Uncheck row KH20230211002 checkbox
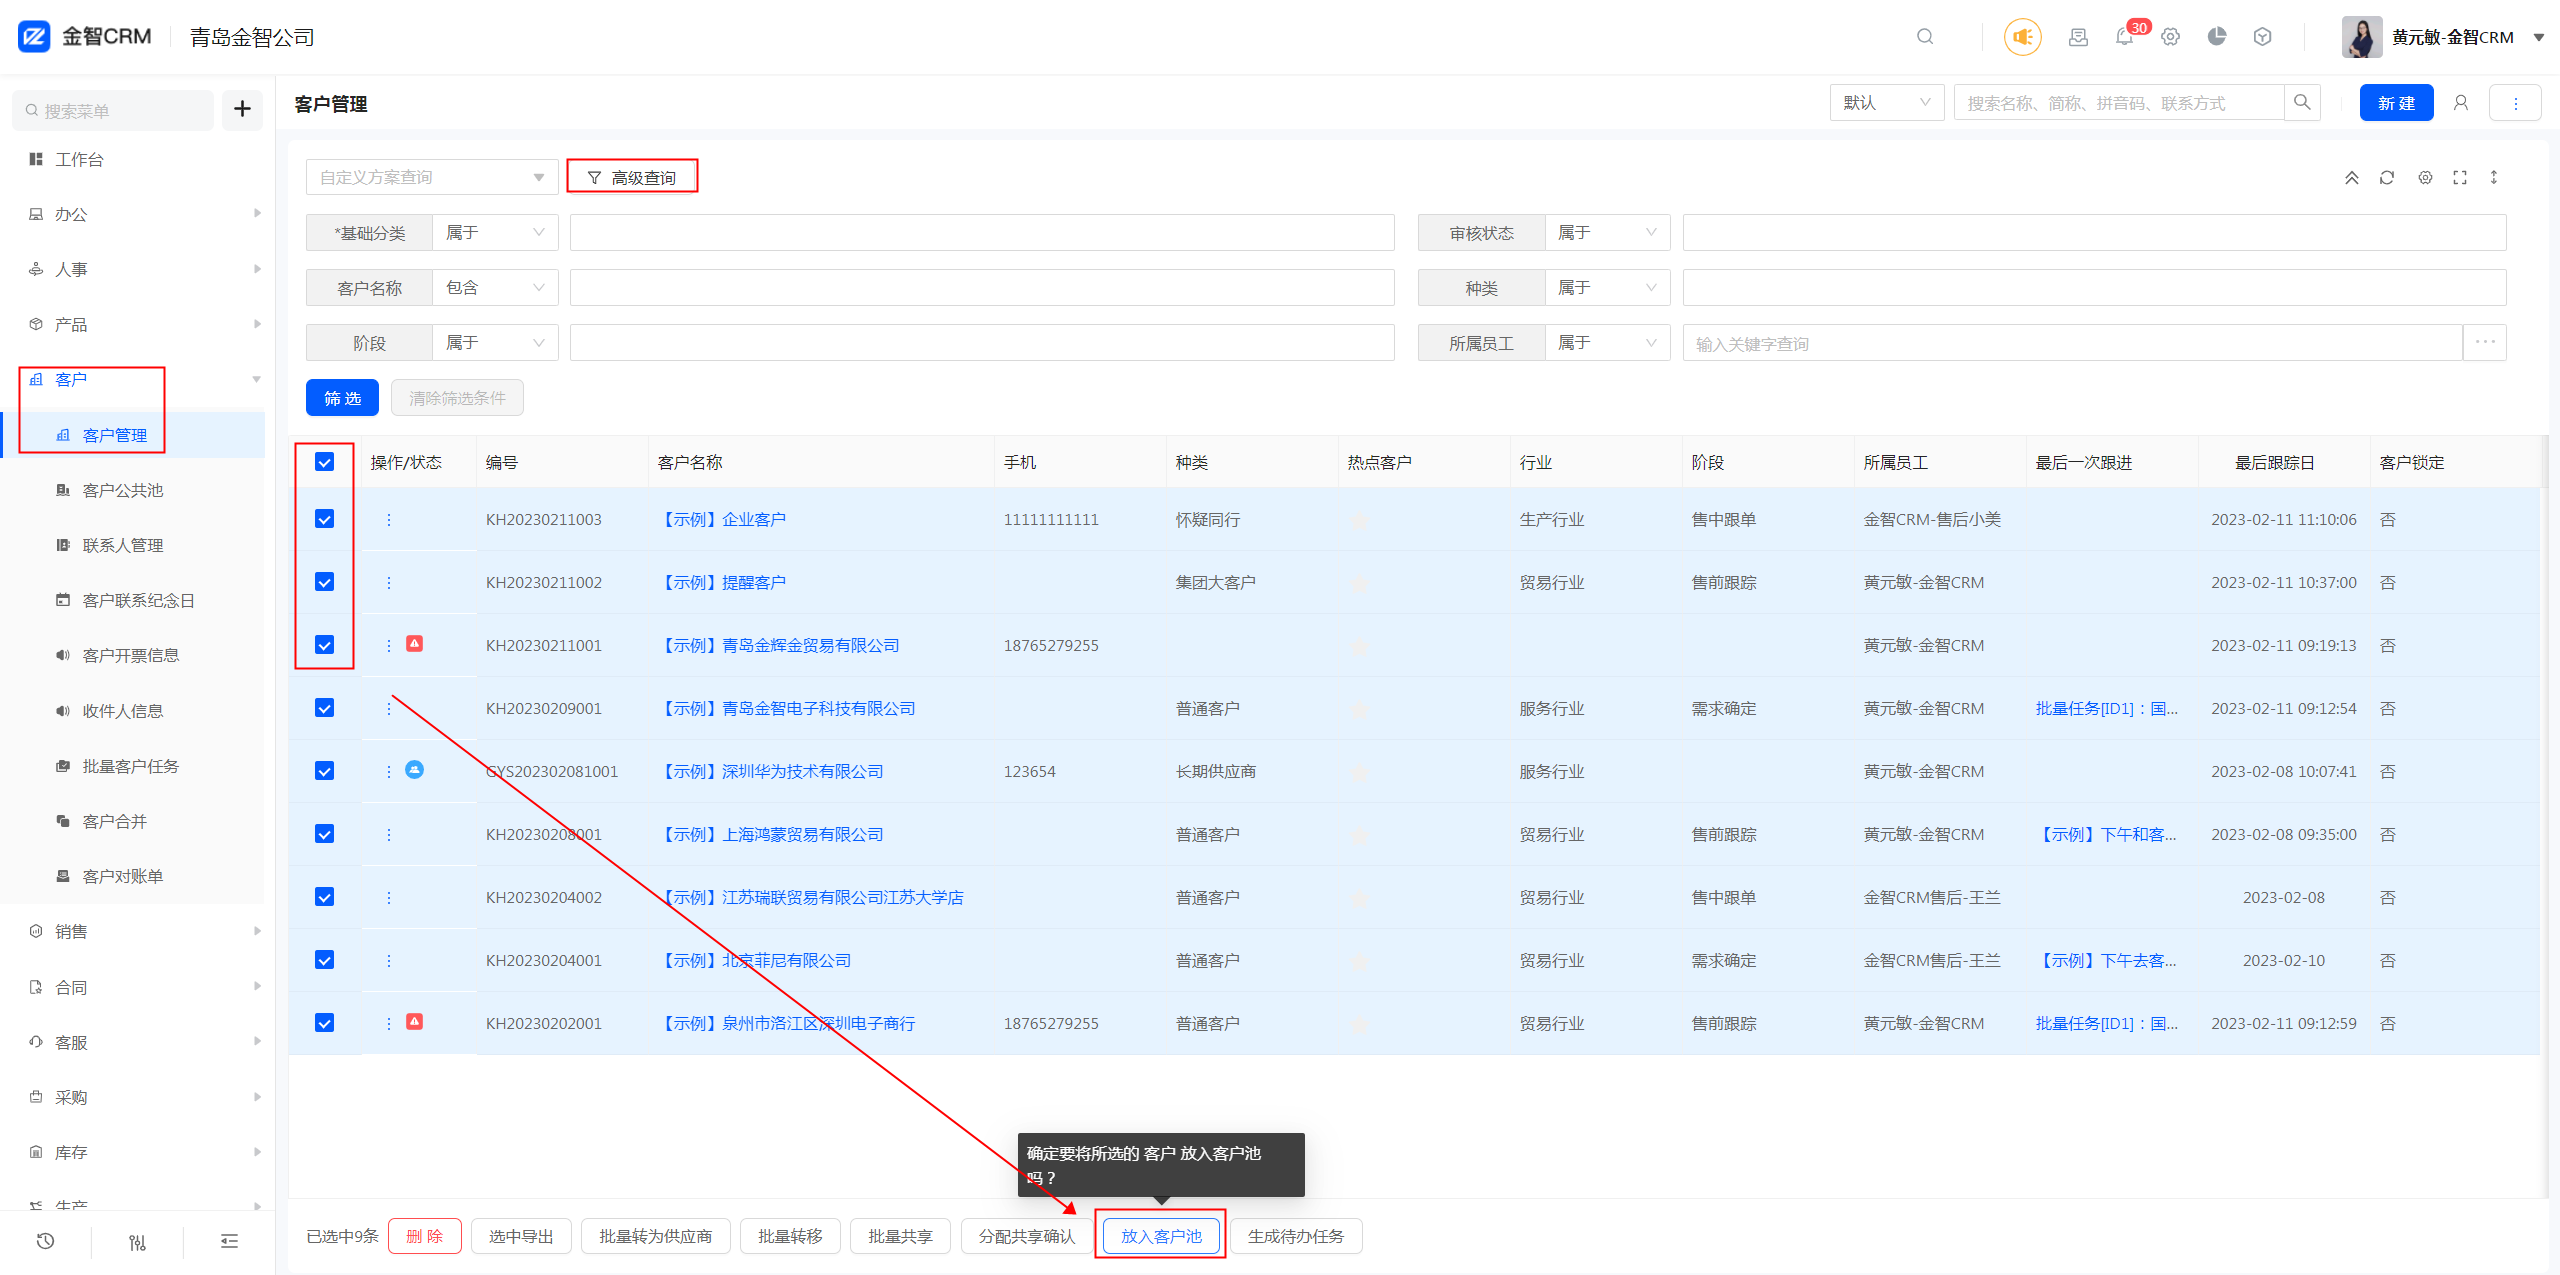Viewport: 2560px width, 1275px height. tap(324, 582)
